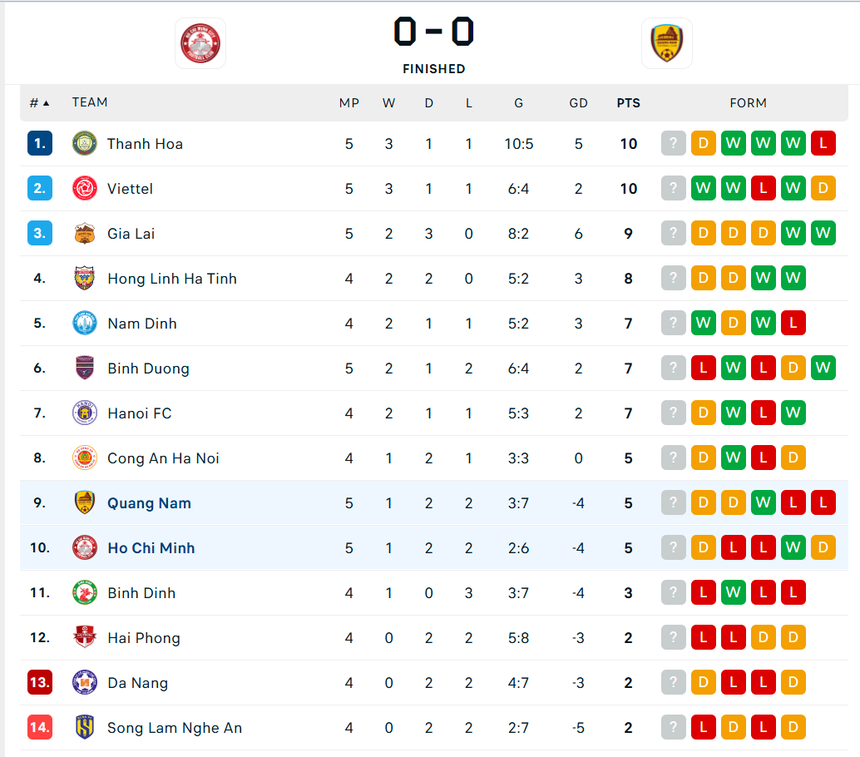Viewport: 860px width, 757px height.
Task: Click the Da Nang team logo
Action: pos(84,683)
